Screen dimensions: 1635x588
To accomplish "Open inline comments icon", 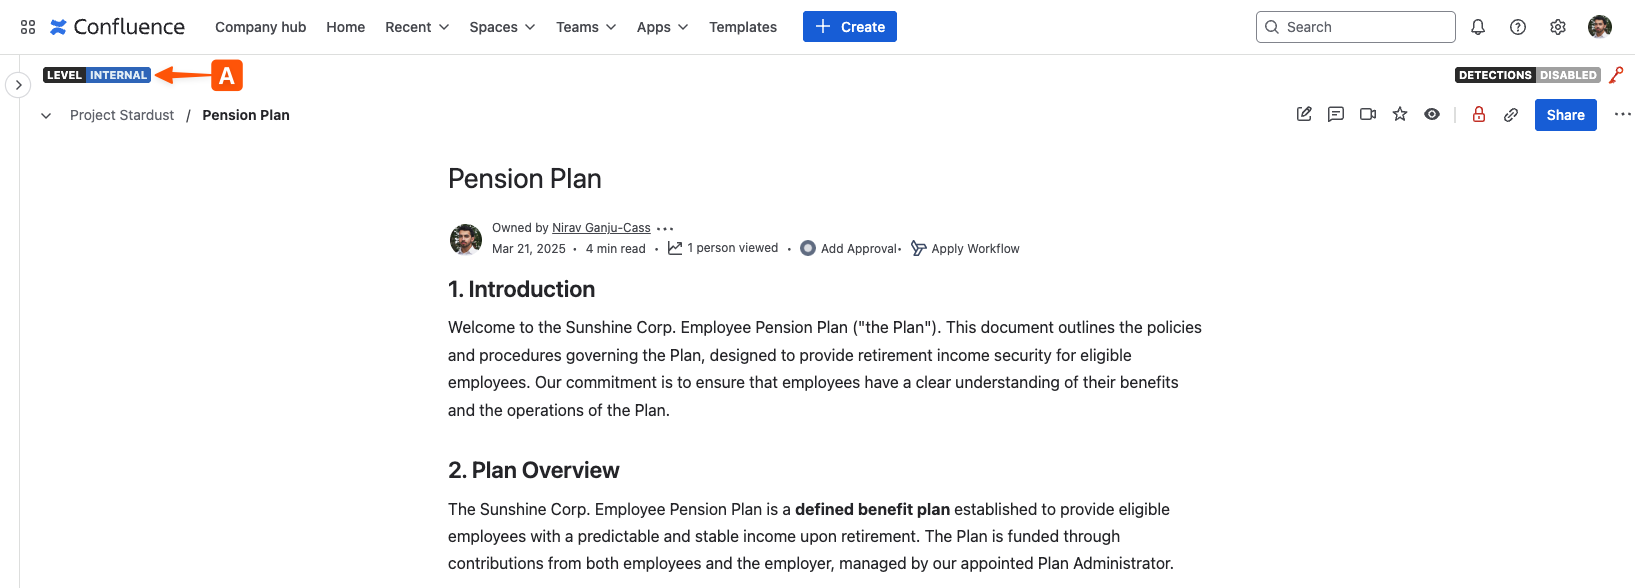I will click(x=1336, y=114).
